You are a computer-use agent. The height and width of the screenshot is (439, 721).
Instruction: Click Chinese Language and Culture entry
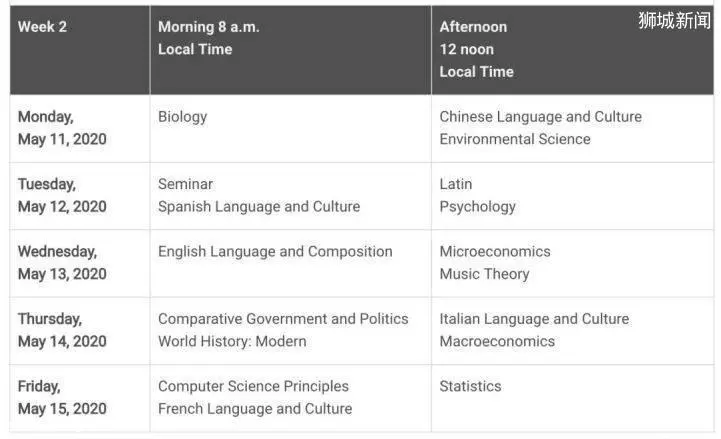[540, 117]
